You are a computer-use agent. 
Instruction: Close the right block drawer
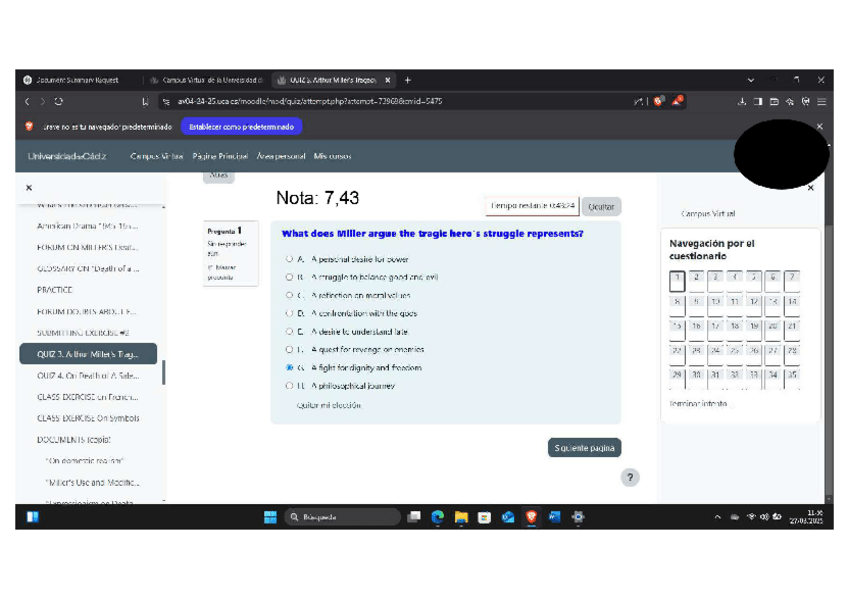(810, 188)
